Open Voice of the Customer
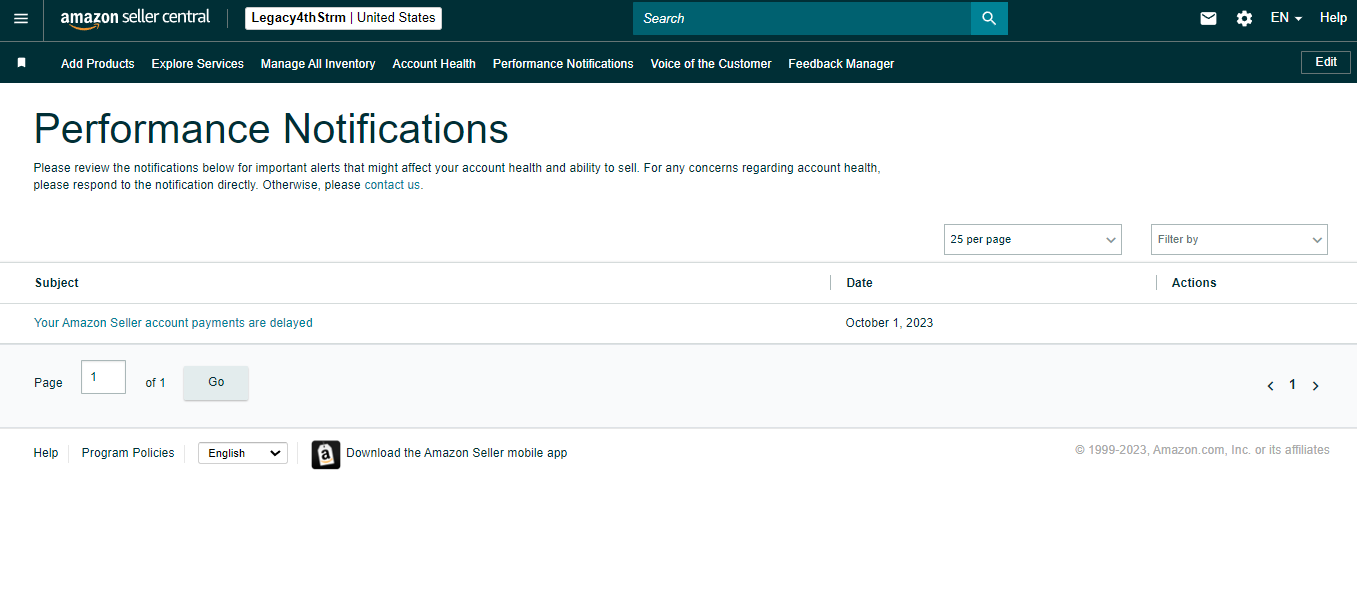 pyautogui.click(x=711, y=63)
